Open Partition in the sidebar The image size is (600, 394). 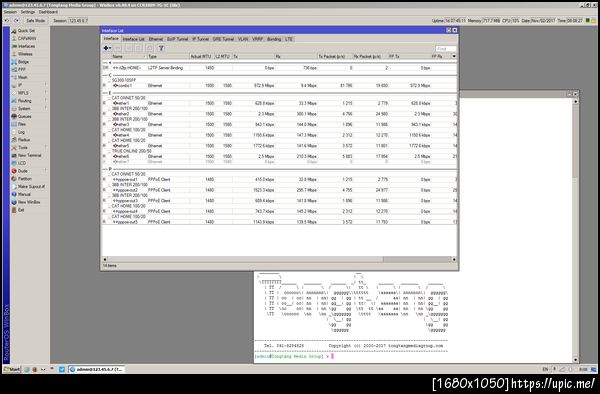[x=24, y=179]
